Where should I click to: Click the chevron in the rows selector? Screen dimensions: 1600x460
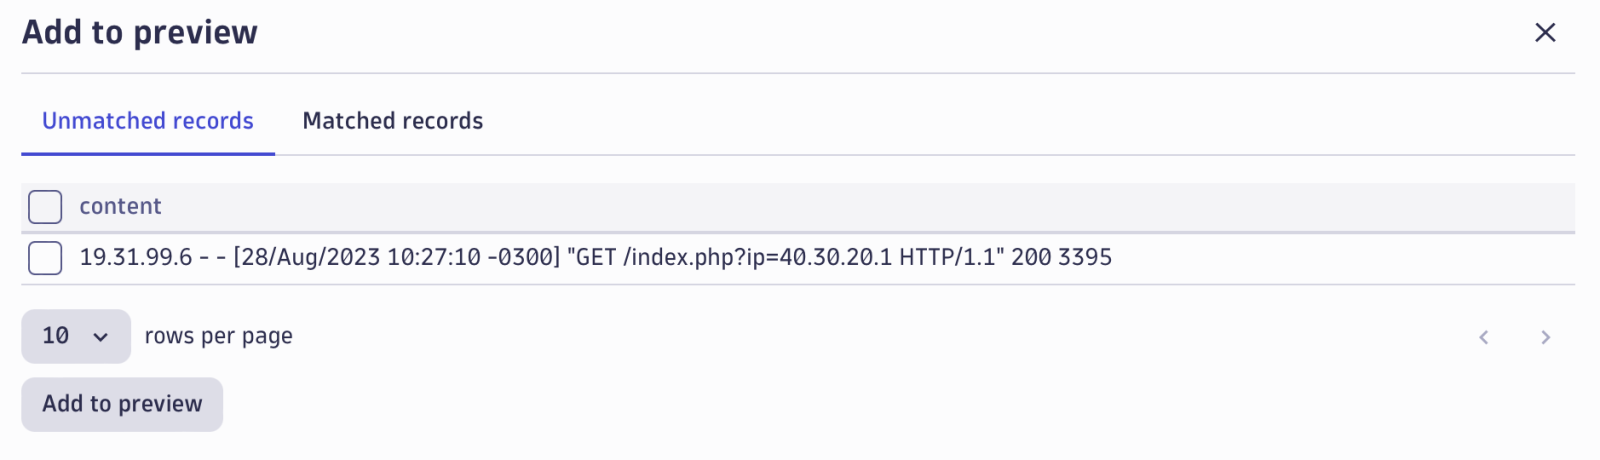click(100, 337)
